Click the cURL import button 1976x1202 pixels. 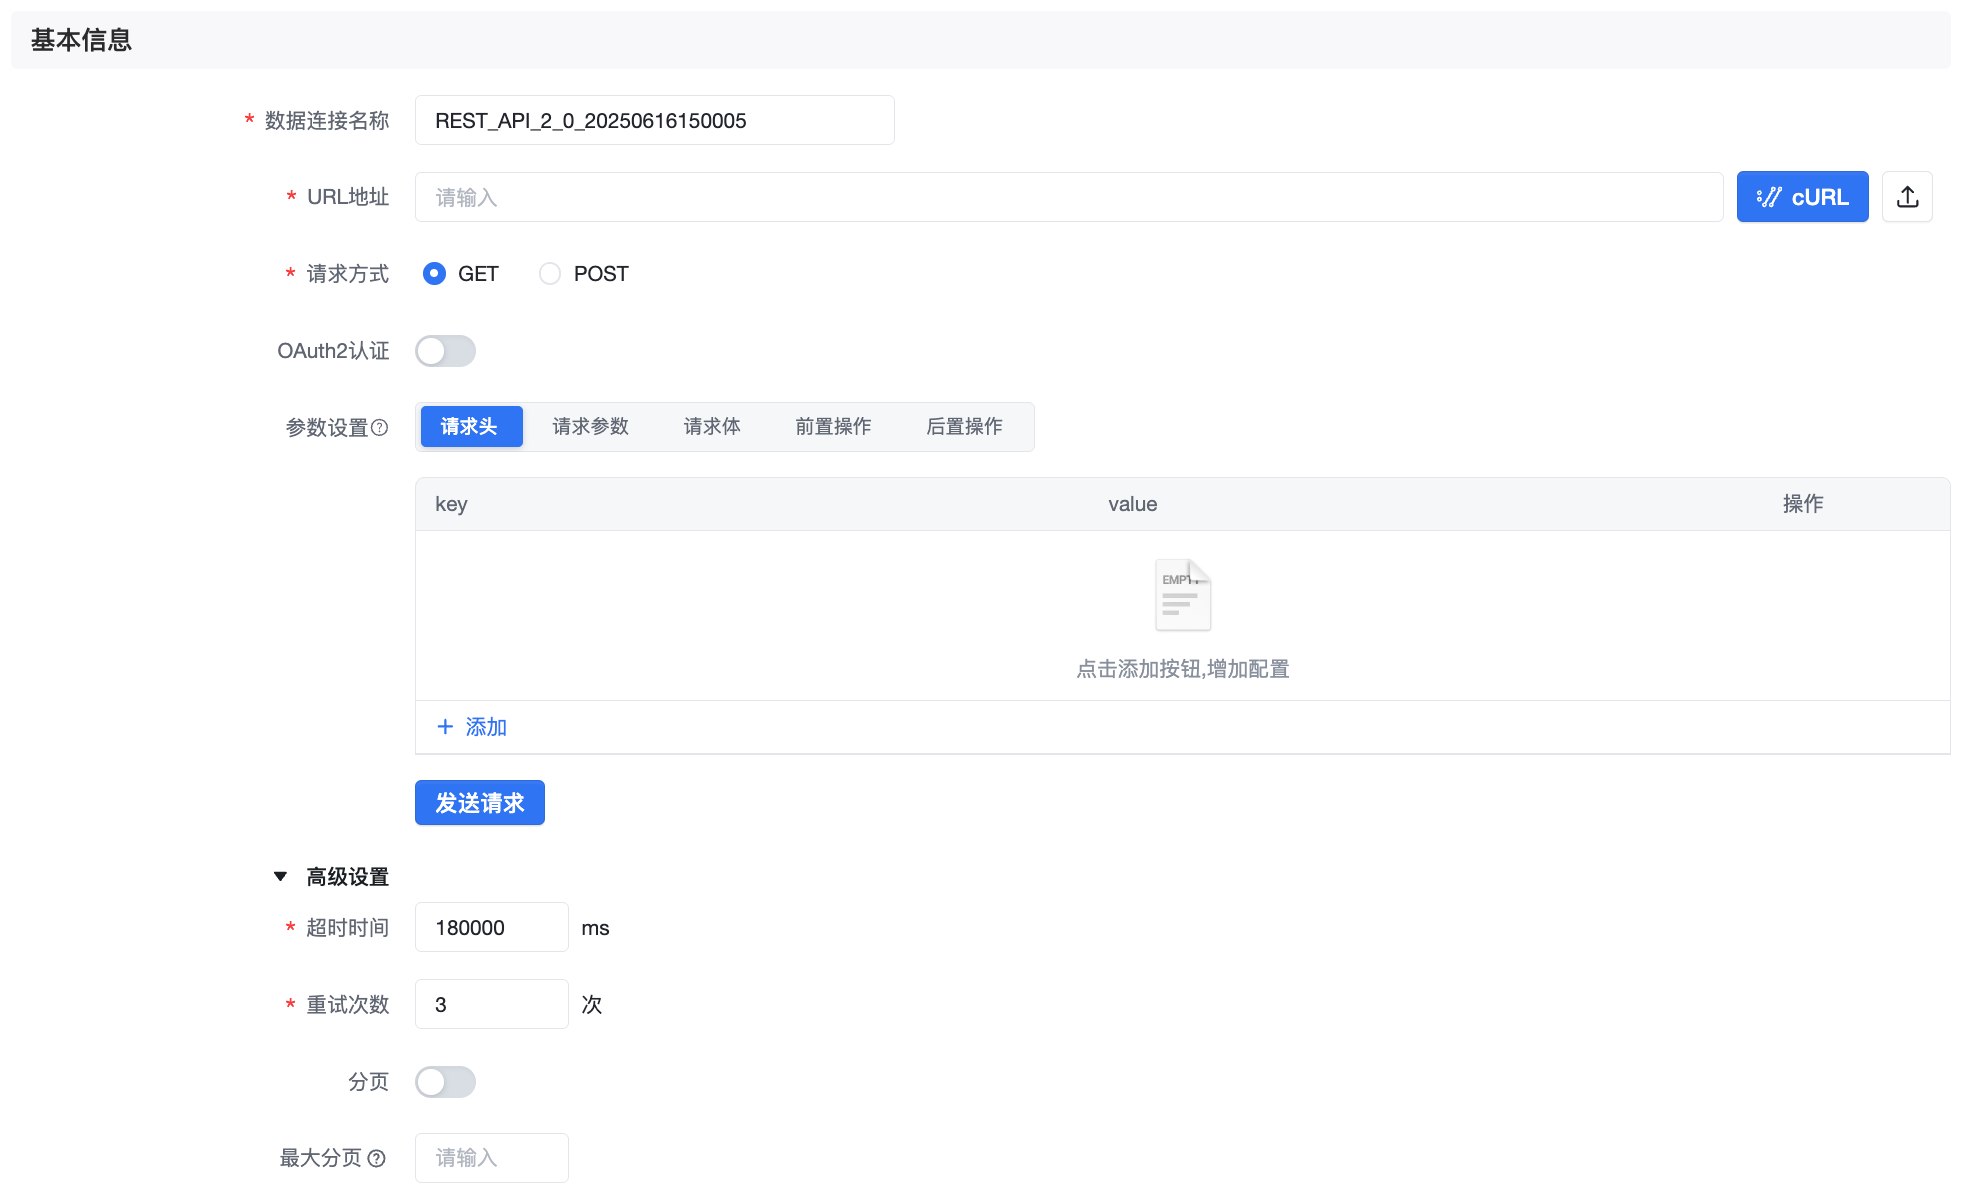[x=1802, y=197]
